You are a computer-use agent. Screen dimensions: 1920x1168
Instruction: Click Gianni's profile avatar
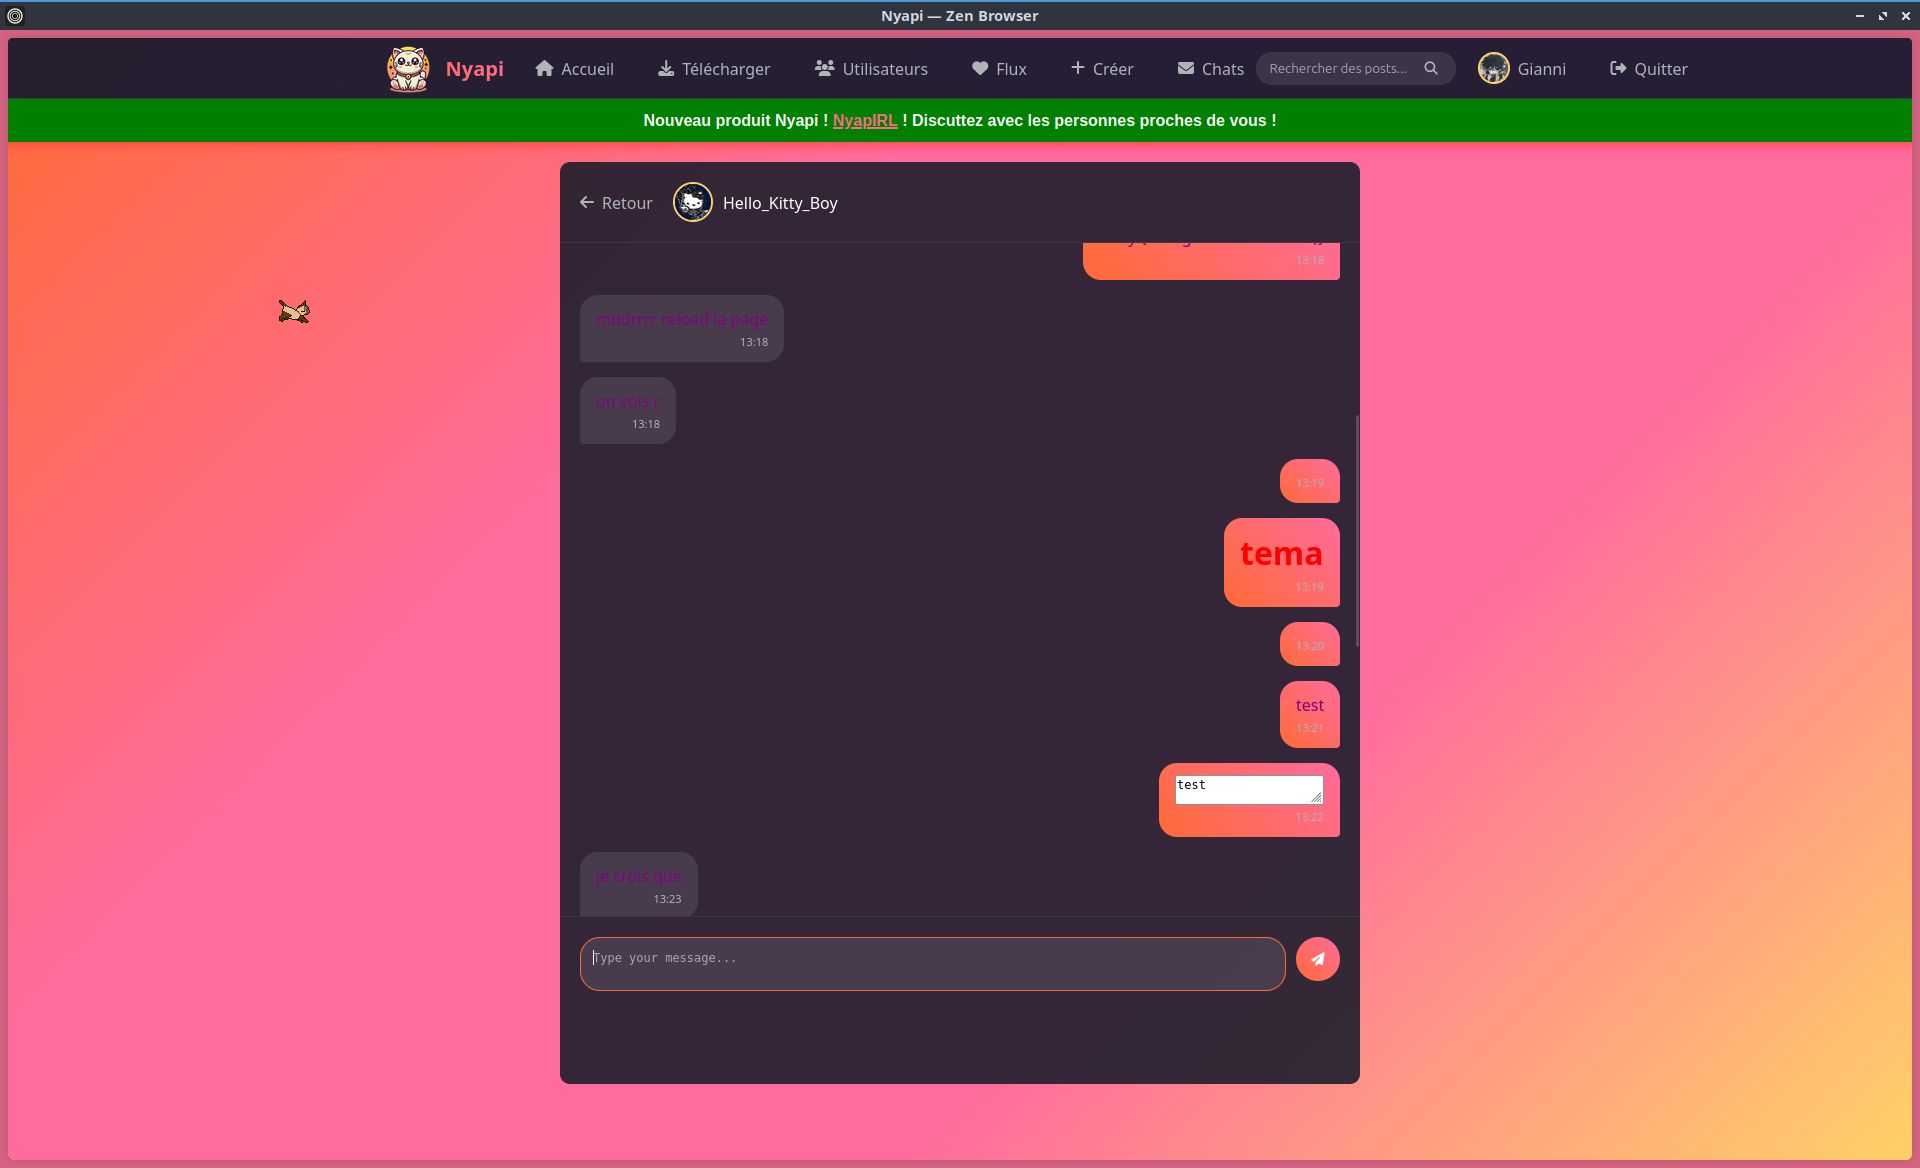click(x=1493, y=69)
